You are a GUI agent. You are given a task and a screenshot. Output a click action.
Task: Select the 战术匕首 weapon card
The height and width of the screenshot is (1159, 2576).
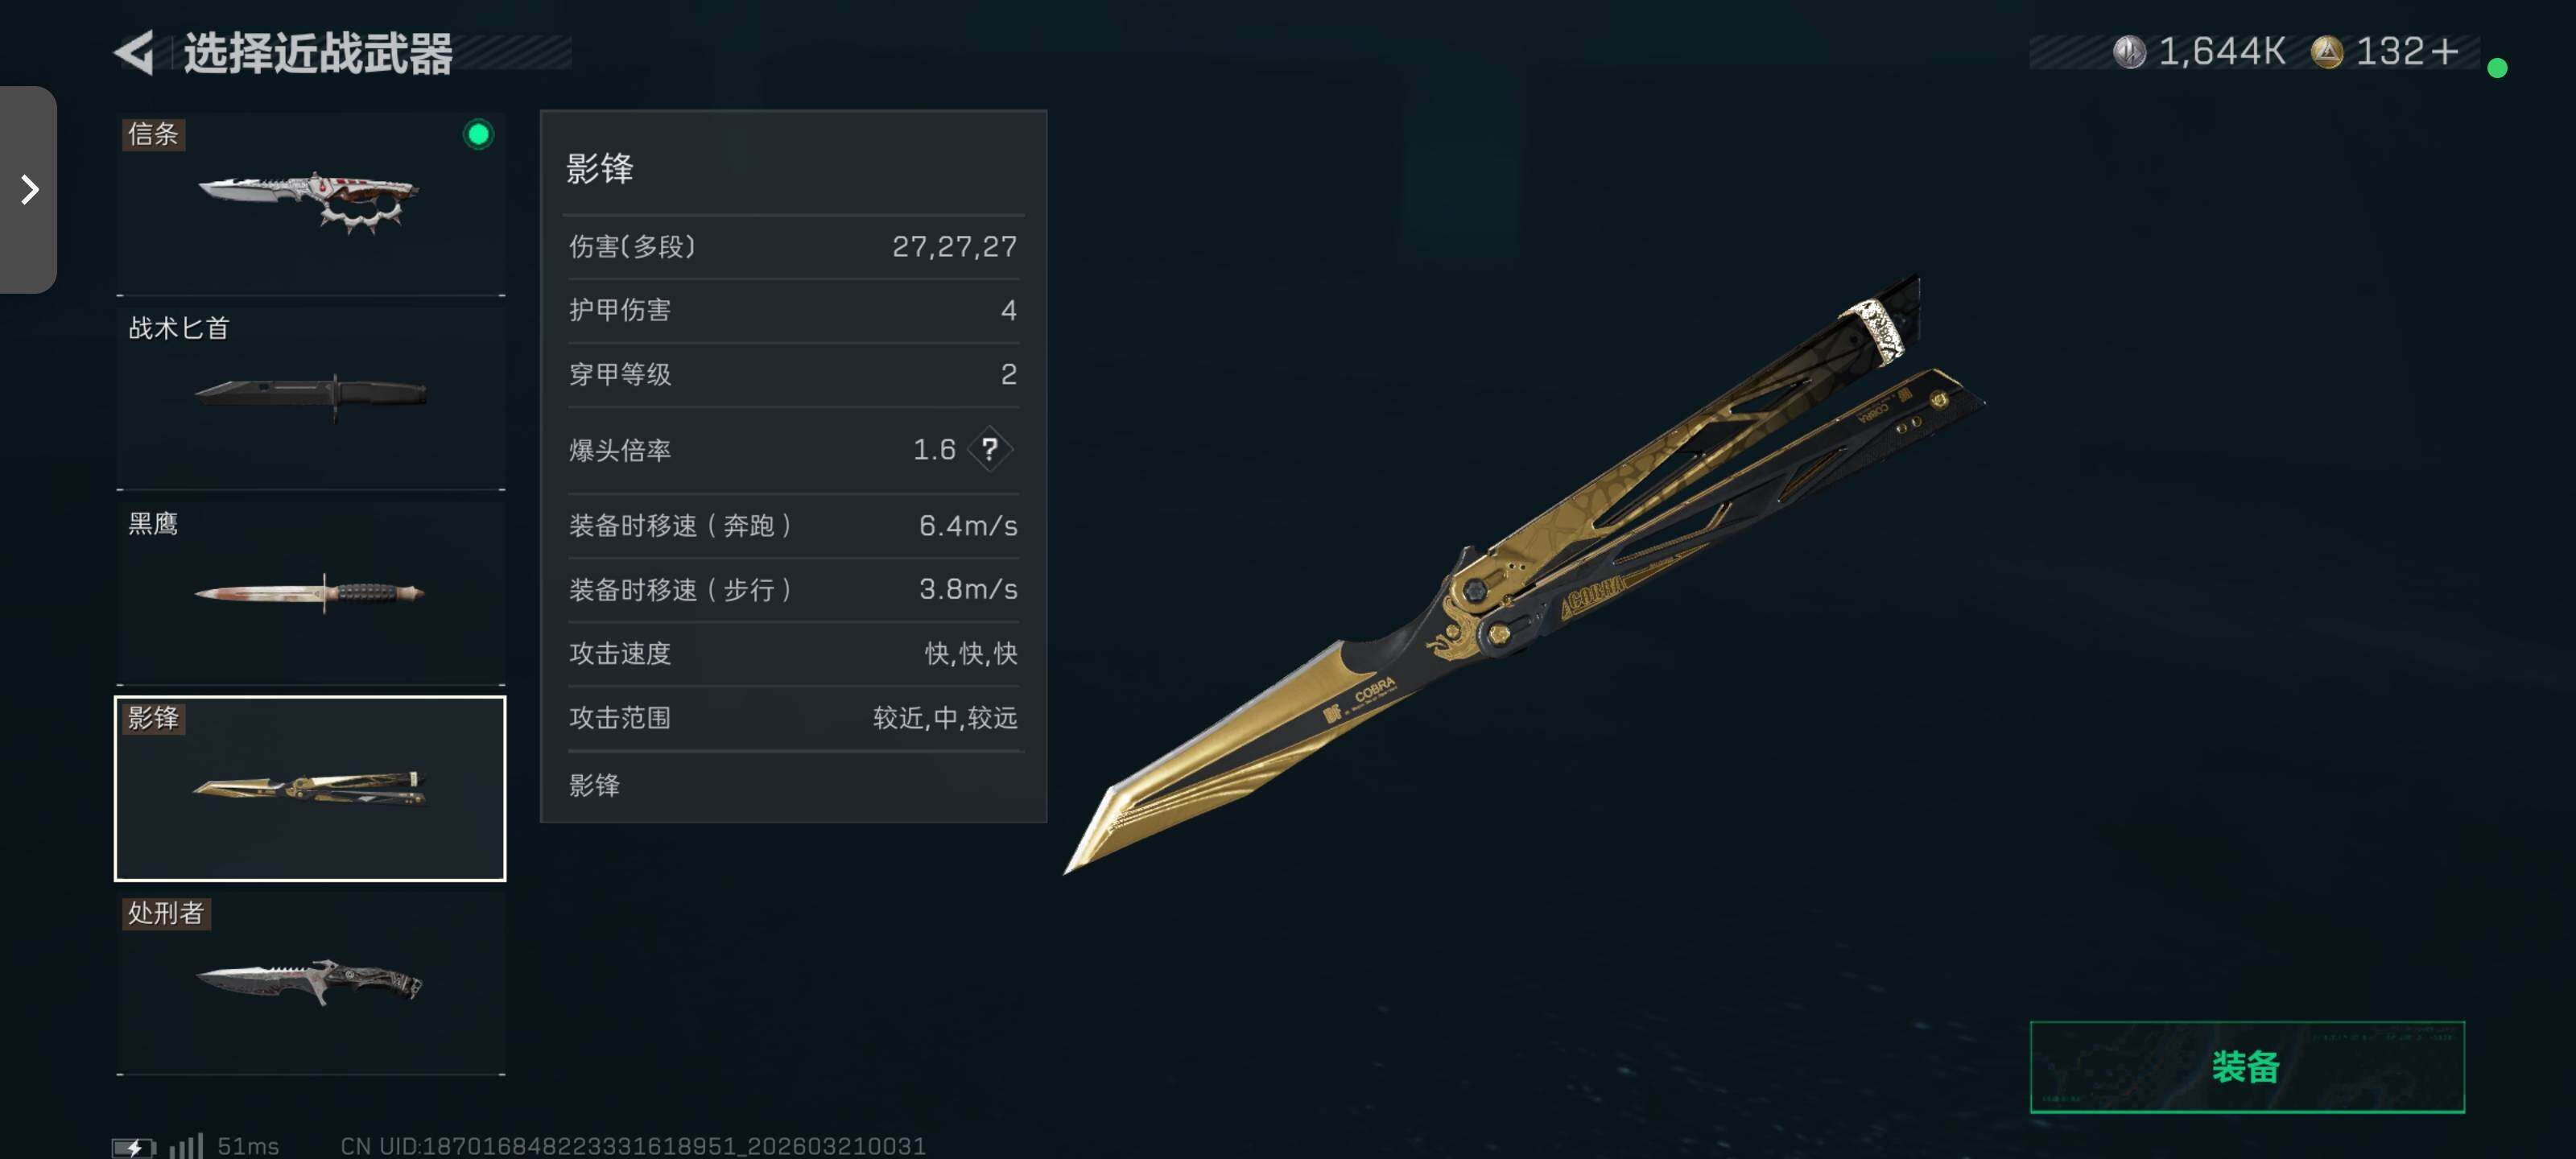[310, 398]
